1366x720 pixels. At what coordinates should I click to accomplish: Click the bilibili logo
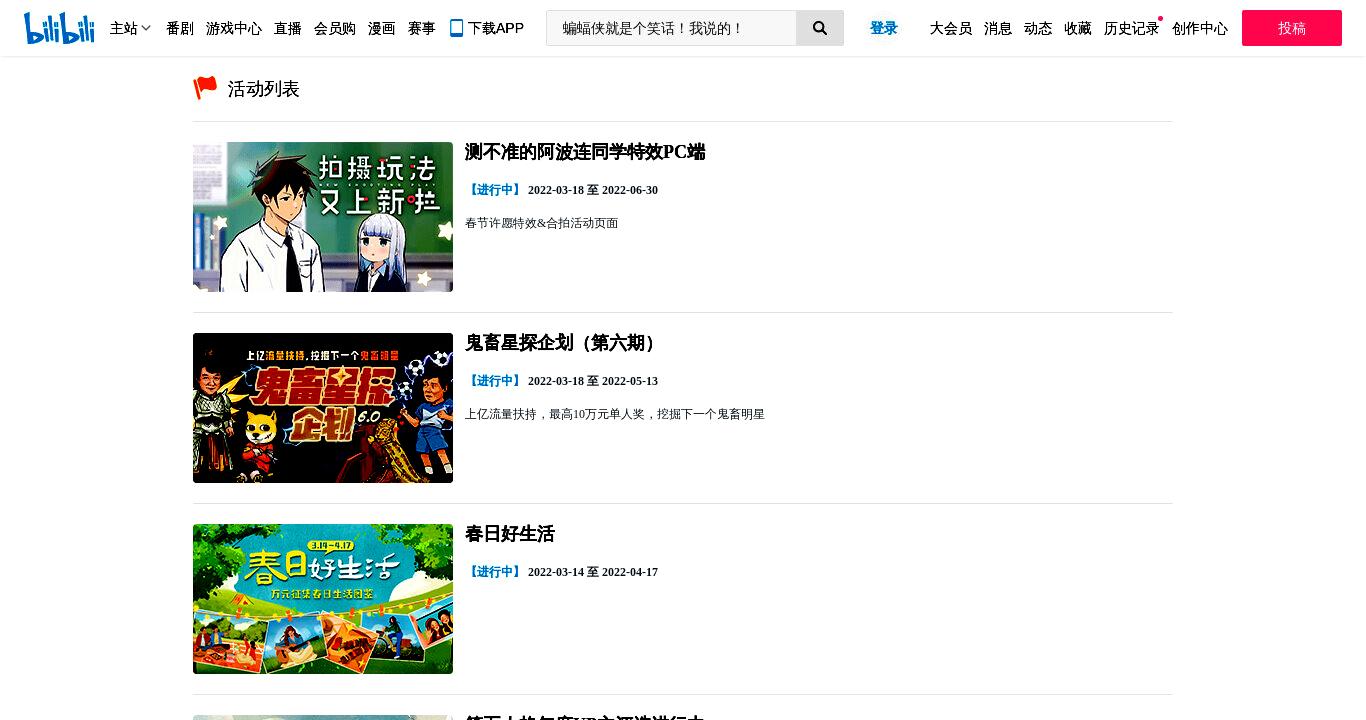tap(59, 28)
